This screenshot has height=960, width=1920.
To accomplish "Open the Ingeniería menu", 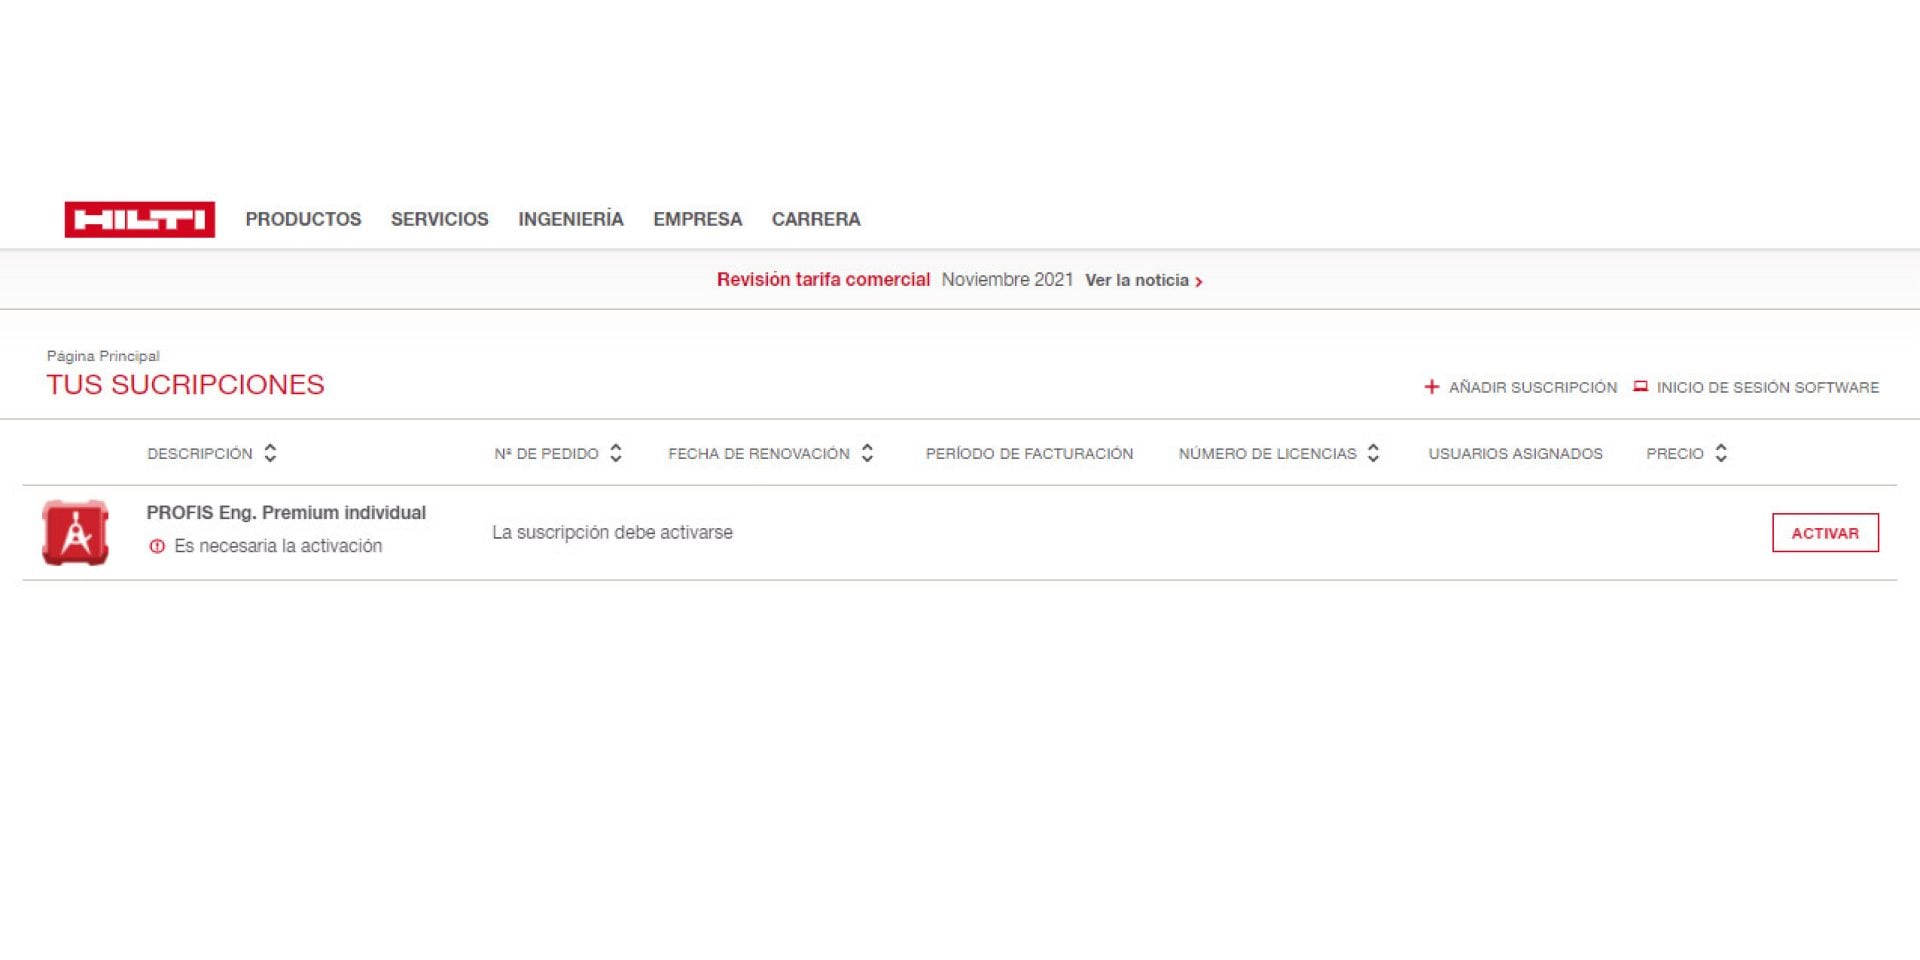I will pyautogui.click(x=570, y=219).
